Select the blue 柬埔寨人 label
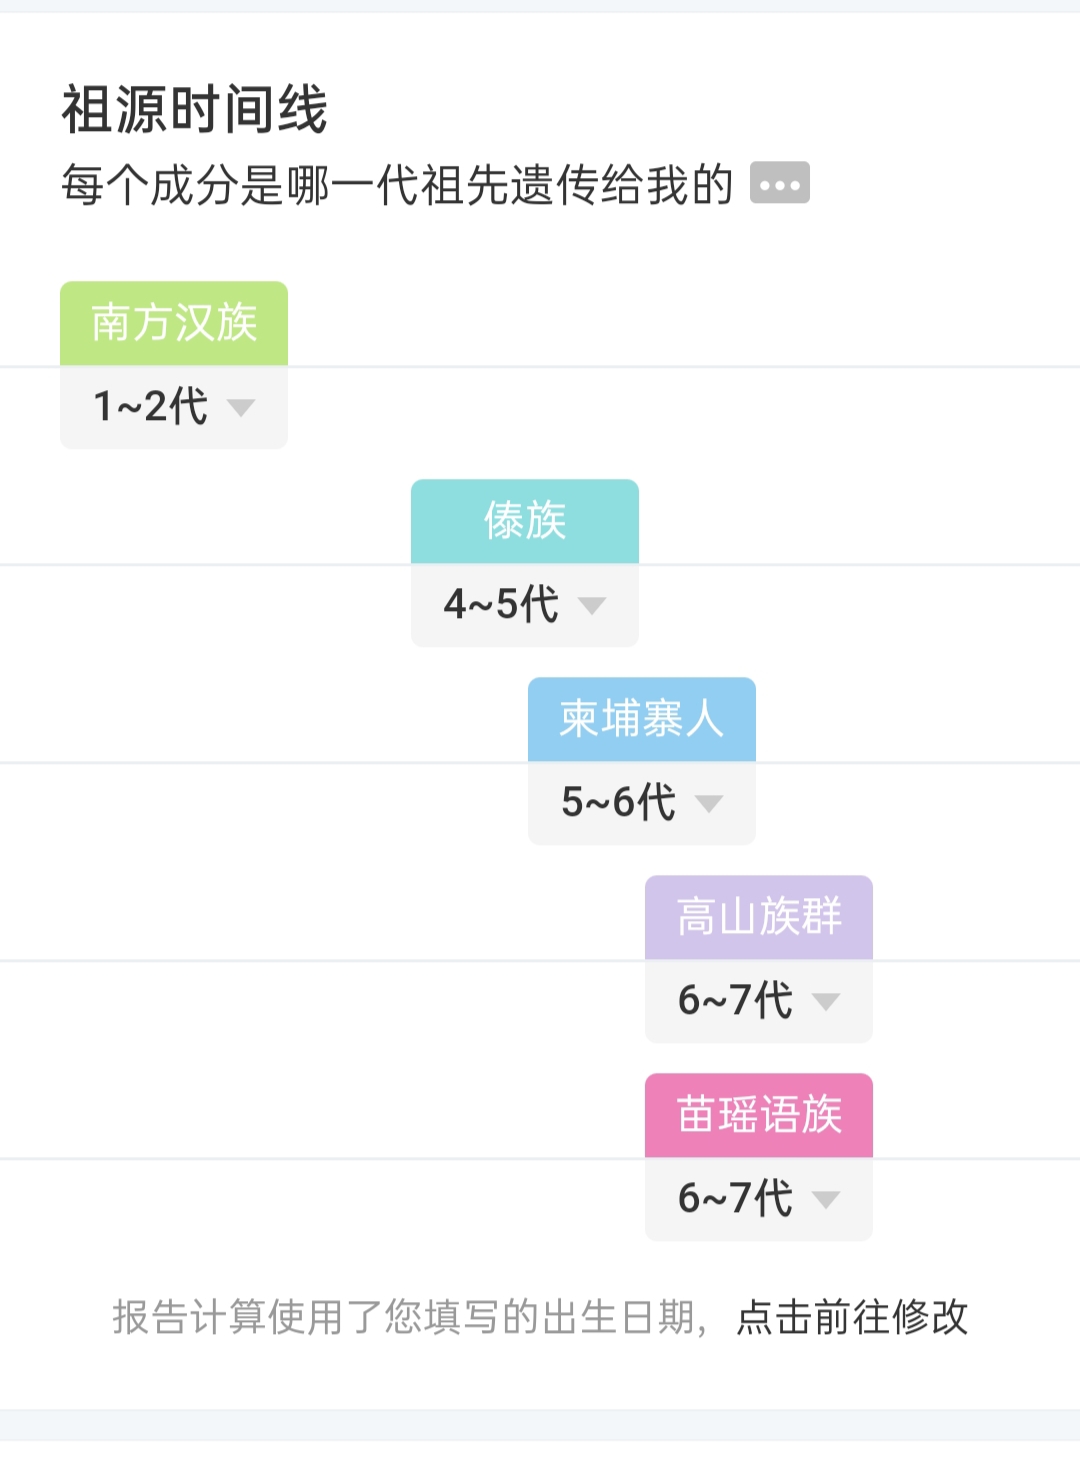The height and width of the screenshot is (1458, 1080). point(642,719)
